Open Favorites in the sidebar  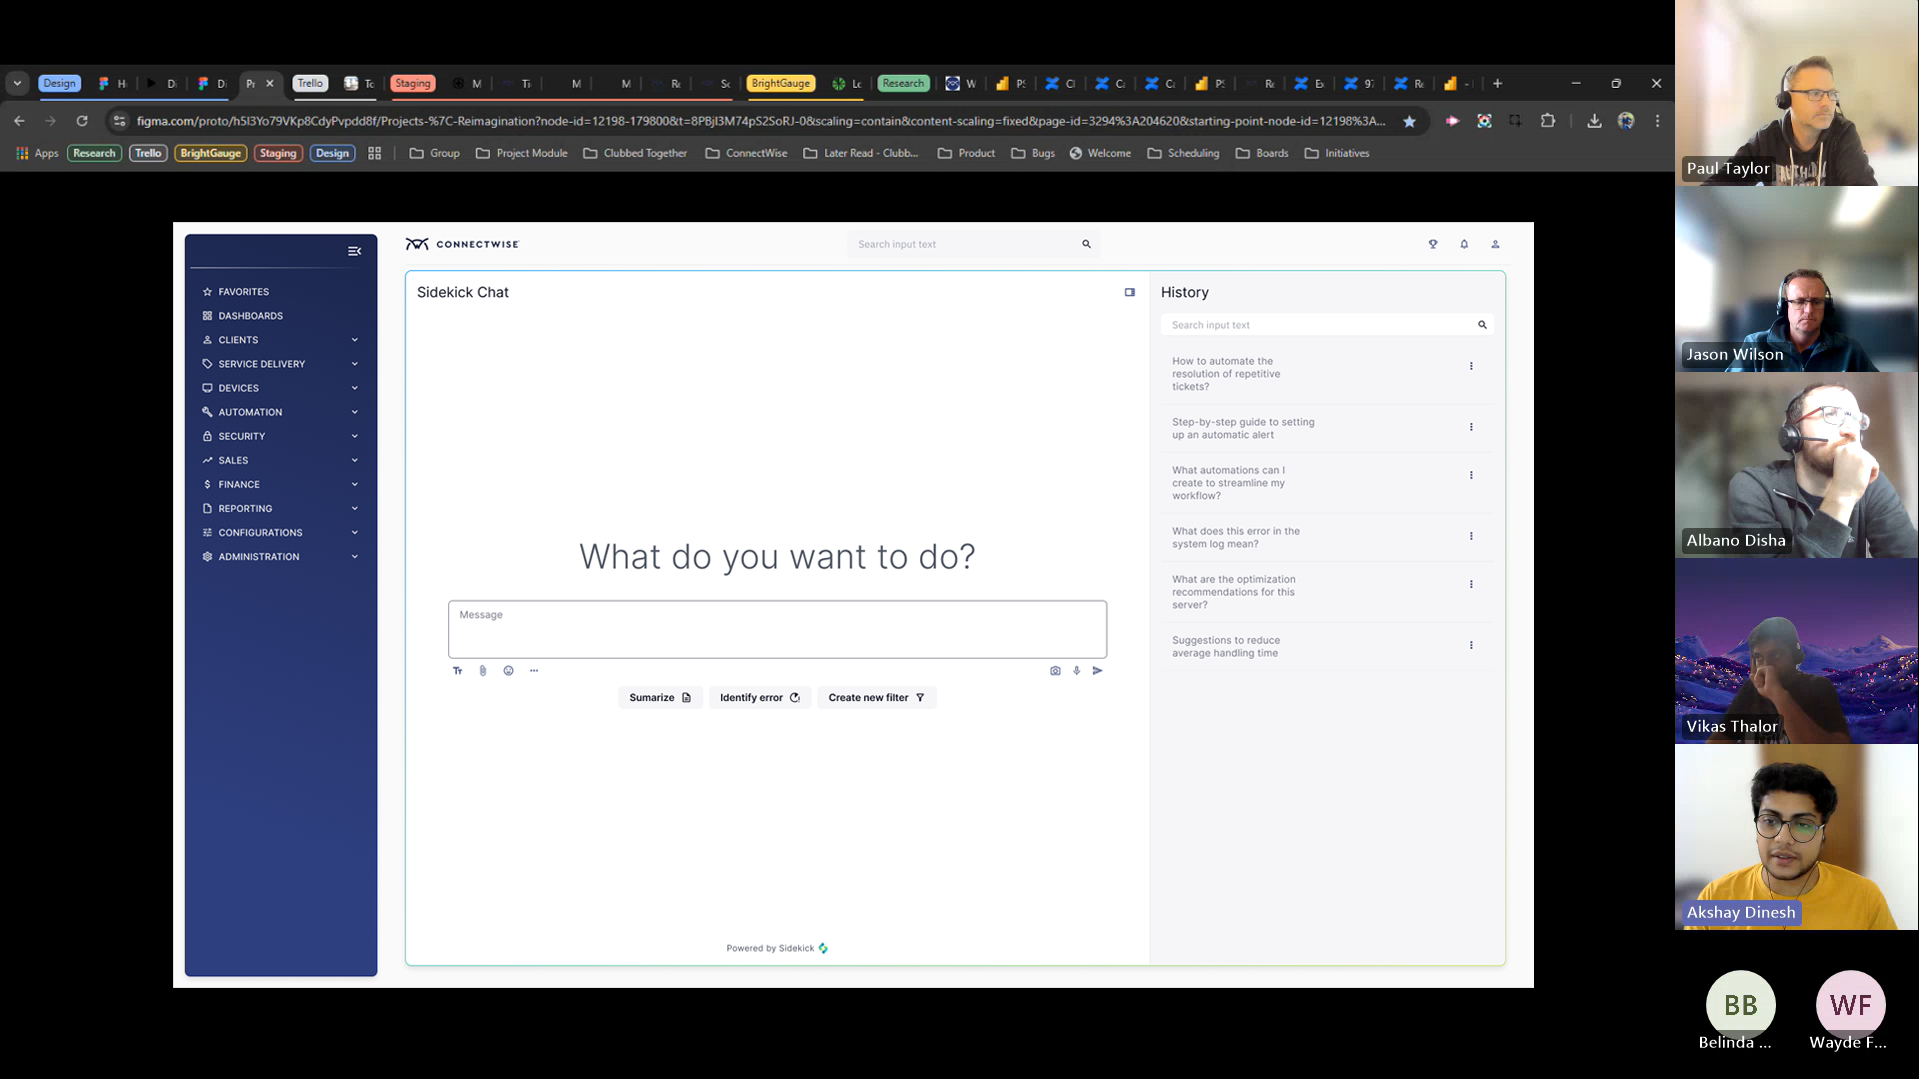click(x=243, y=292)
